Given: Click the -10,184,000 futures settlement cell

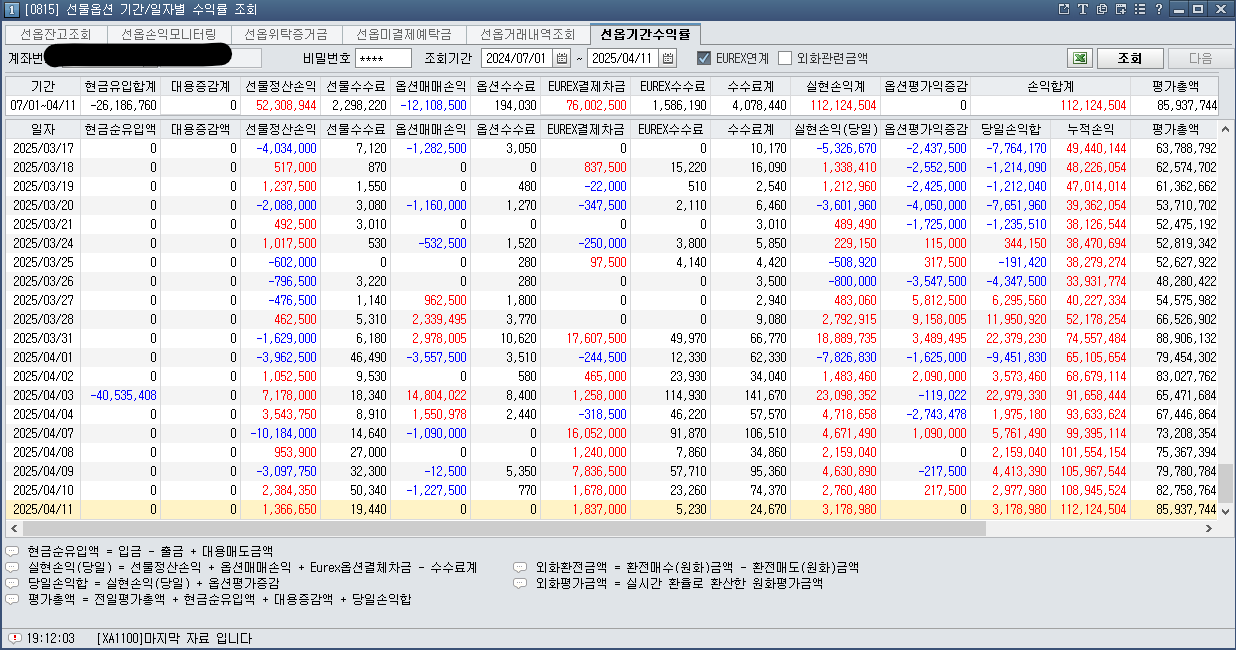Looking at the screenshot, I should pyautogui.click(x=280, y=433).
